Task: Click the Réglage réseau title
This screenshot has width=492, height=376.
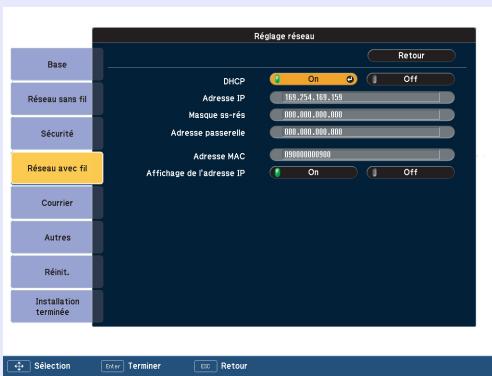Action: [x=284, y=36]
